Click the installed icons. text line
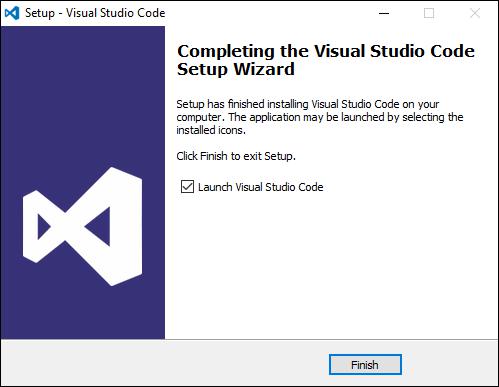 [211, 130]
